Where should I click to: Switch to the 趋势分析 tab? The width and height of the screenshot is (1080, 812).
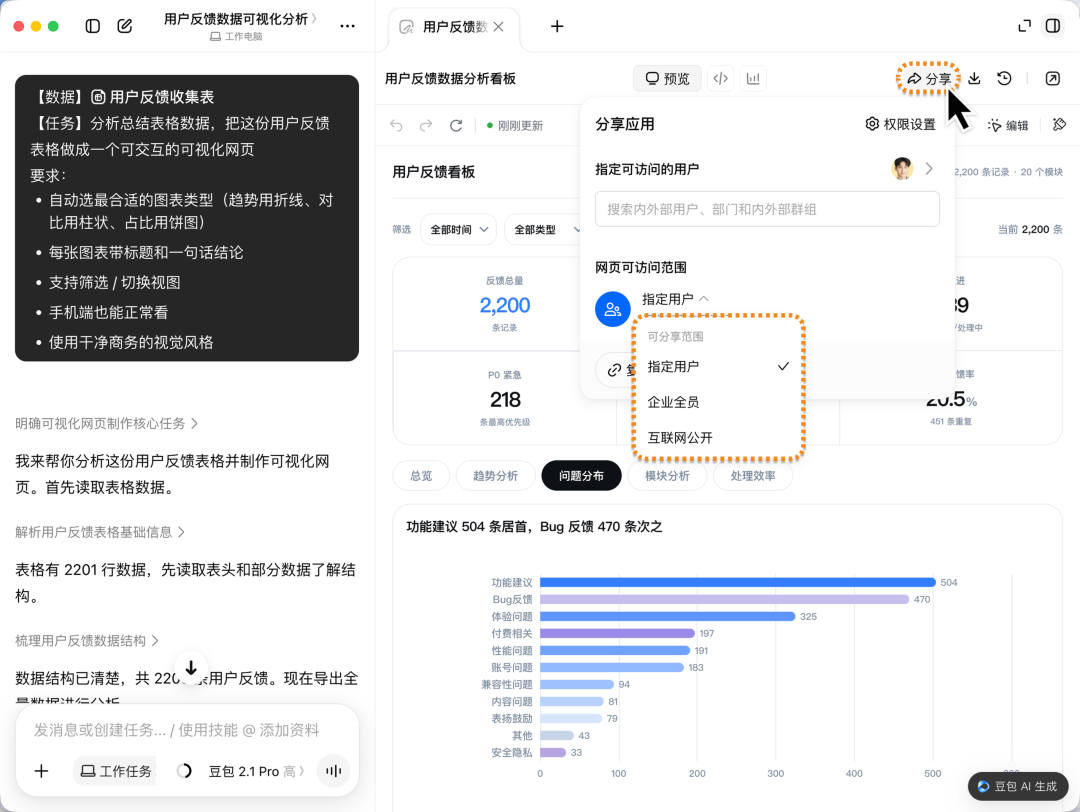coord(495,476)
